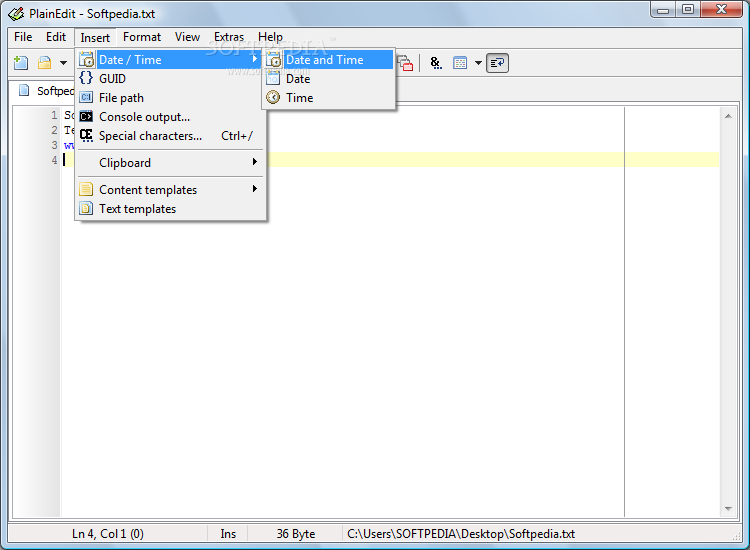Open the dropdown arrow next to calendar icon
Viewport: 750px width, 550px height.
[478, 63]
